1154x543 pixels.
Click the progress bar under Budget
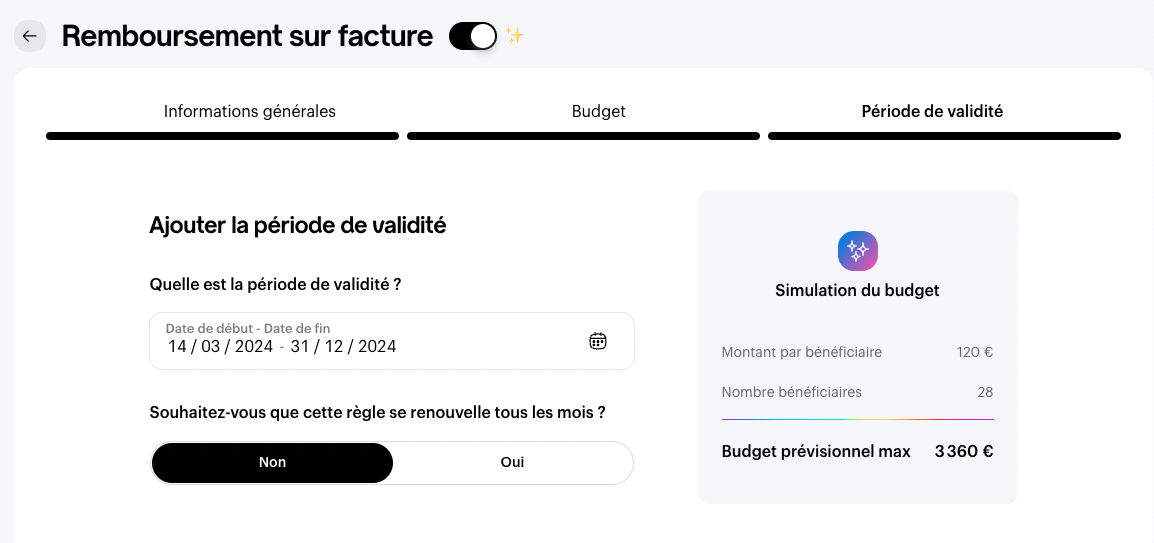point(583,136)
